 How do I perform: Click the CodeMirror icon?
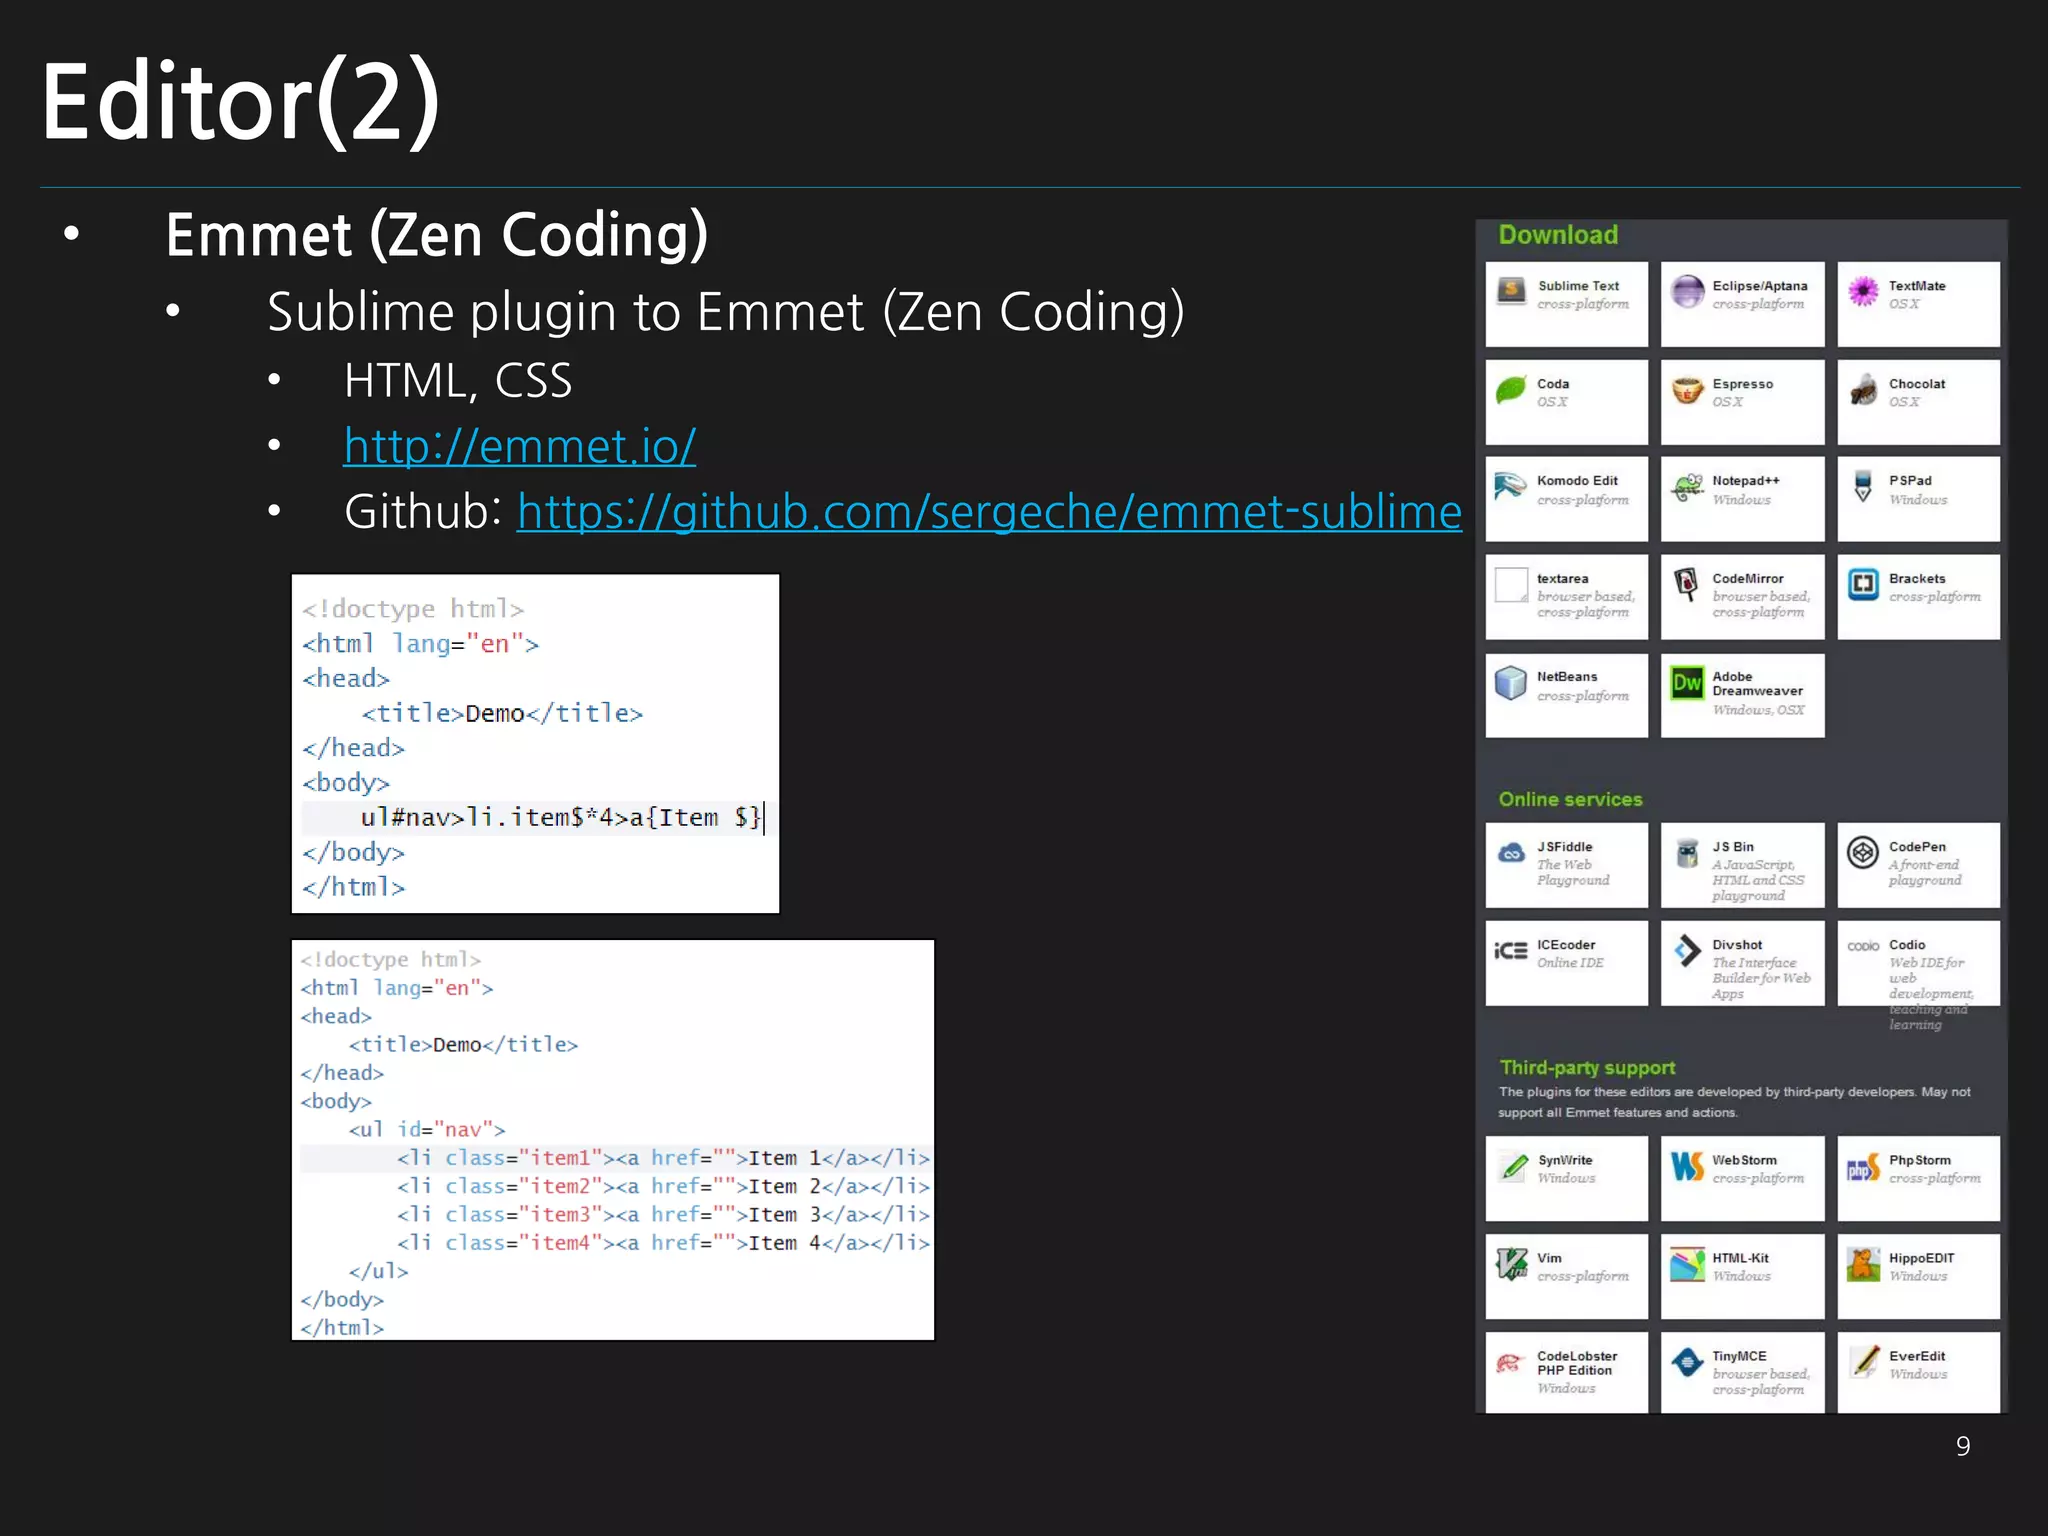pos(1687,585)
